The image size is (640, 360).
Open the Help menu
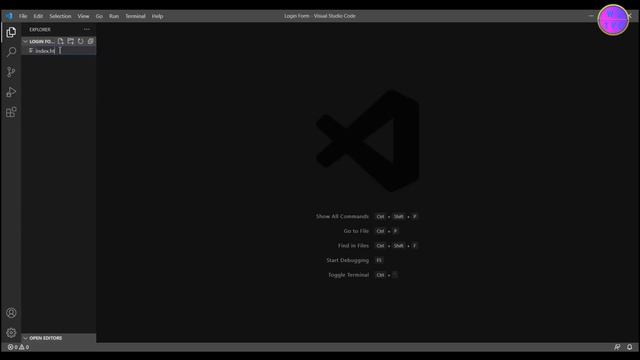point(157,16)
